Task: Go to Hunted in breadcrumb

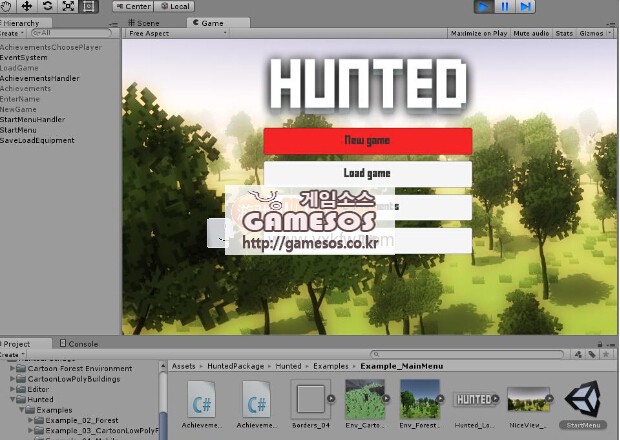Action: tap(288, 366)
